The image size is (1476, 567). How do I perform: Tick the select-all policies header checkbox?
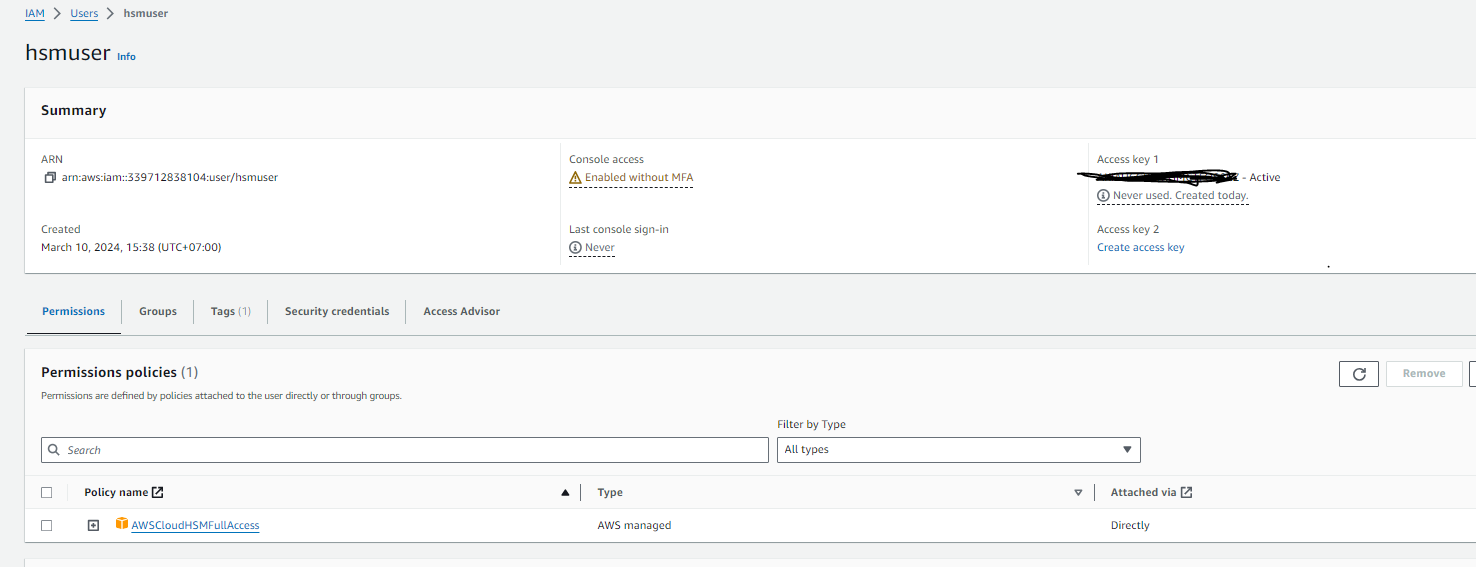click(47, 492)
